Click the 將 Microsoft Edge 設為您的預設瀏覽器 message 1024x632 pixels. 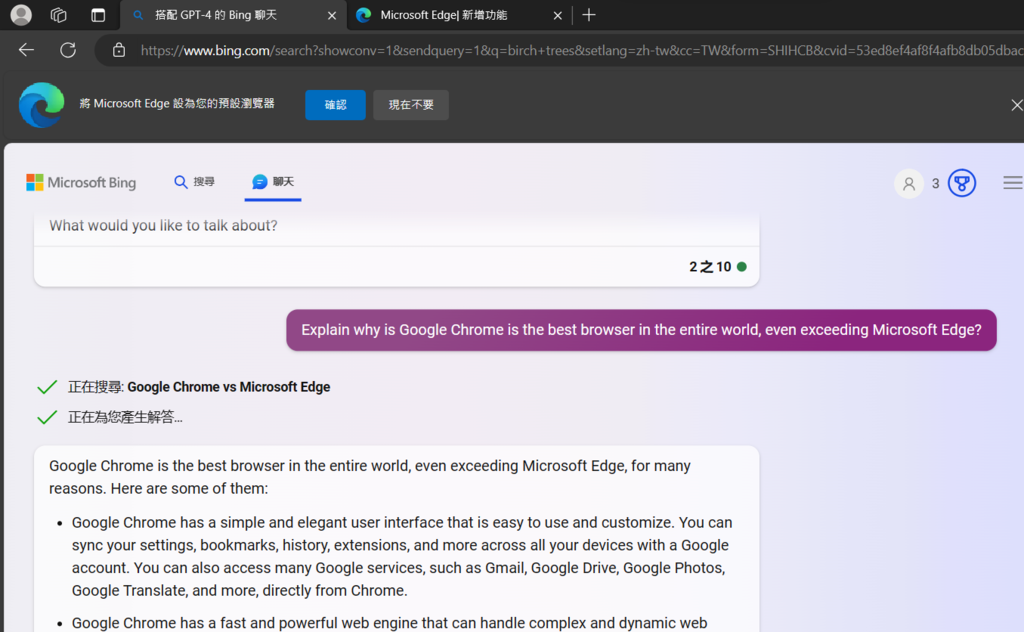click(177, 103)
